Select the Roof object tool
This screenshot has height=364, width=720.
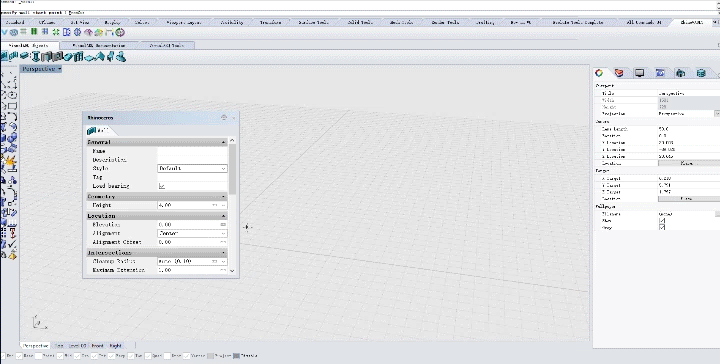click(100, 56)
